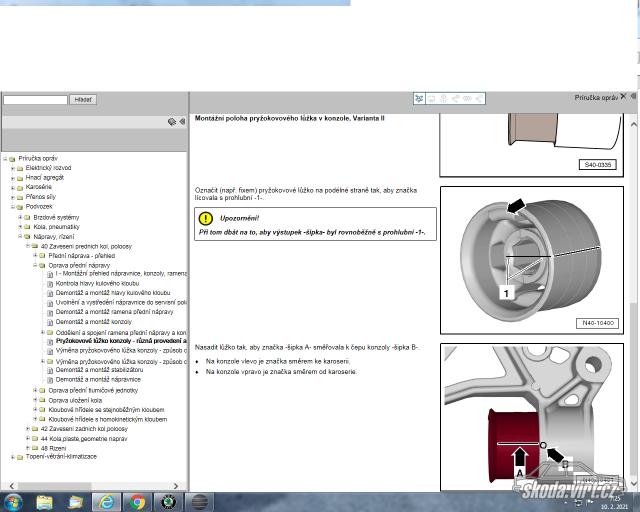The width and height of the screenshot is (640, 512).
Task: Expand Brzdové systémy in the tree
Action: 22,217
